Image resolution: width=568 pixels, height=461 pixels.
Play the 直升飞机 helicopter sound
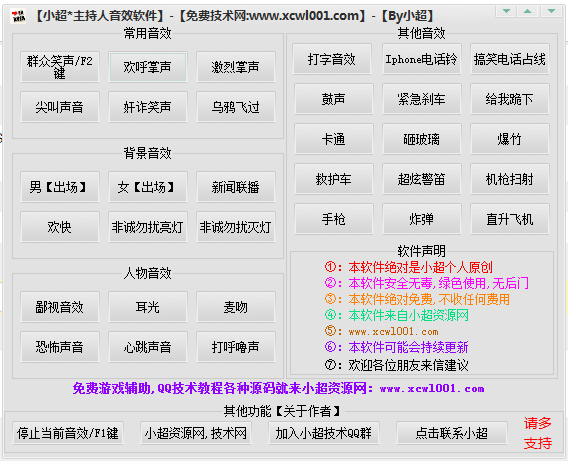tap(510, 219)
